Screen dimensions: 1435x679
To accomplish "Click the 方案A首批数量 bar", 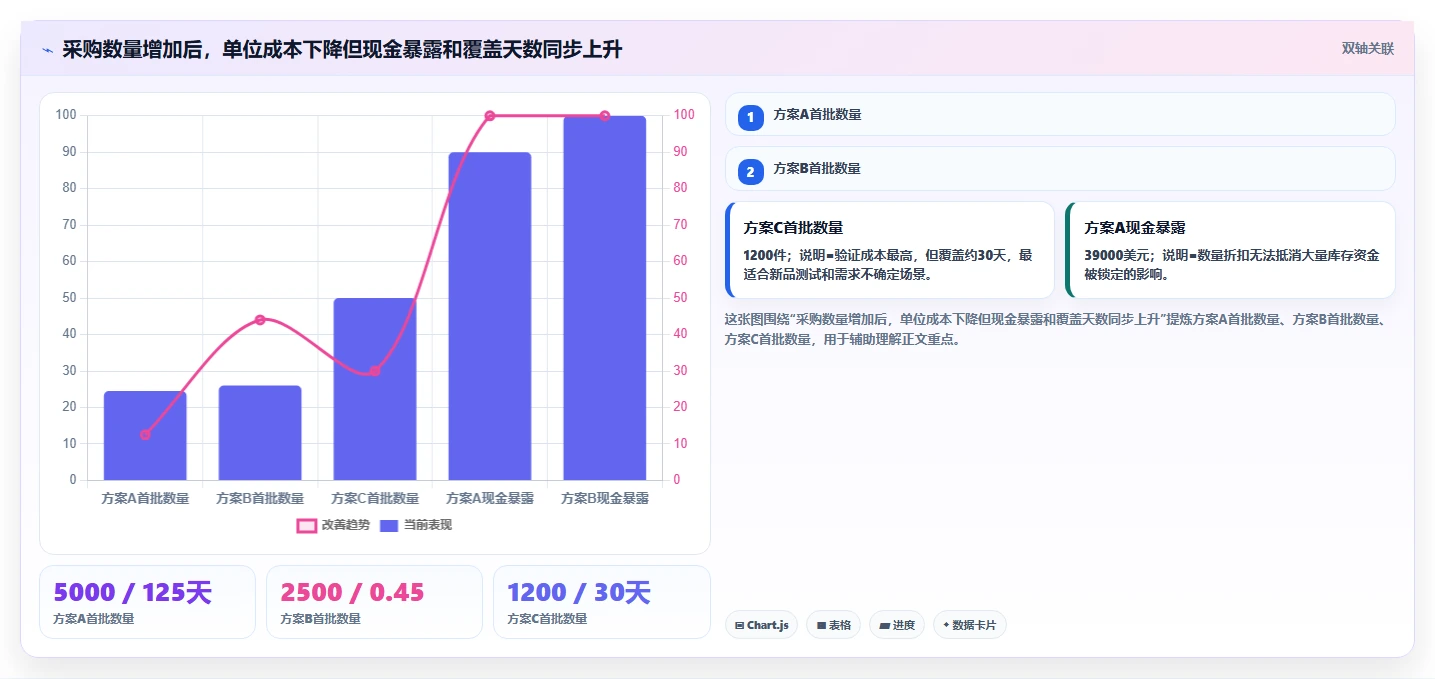I will coord(145,436).
